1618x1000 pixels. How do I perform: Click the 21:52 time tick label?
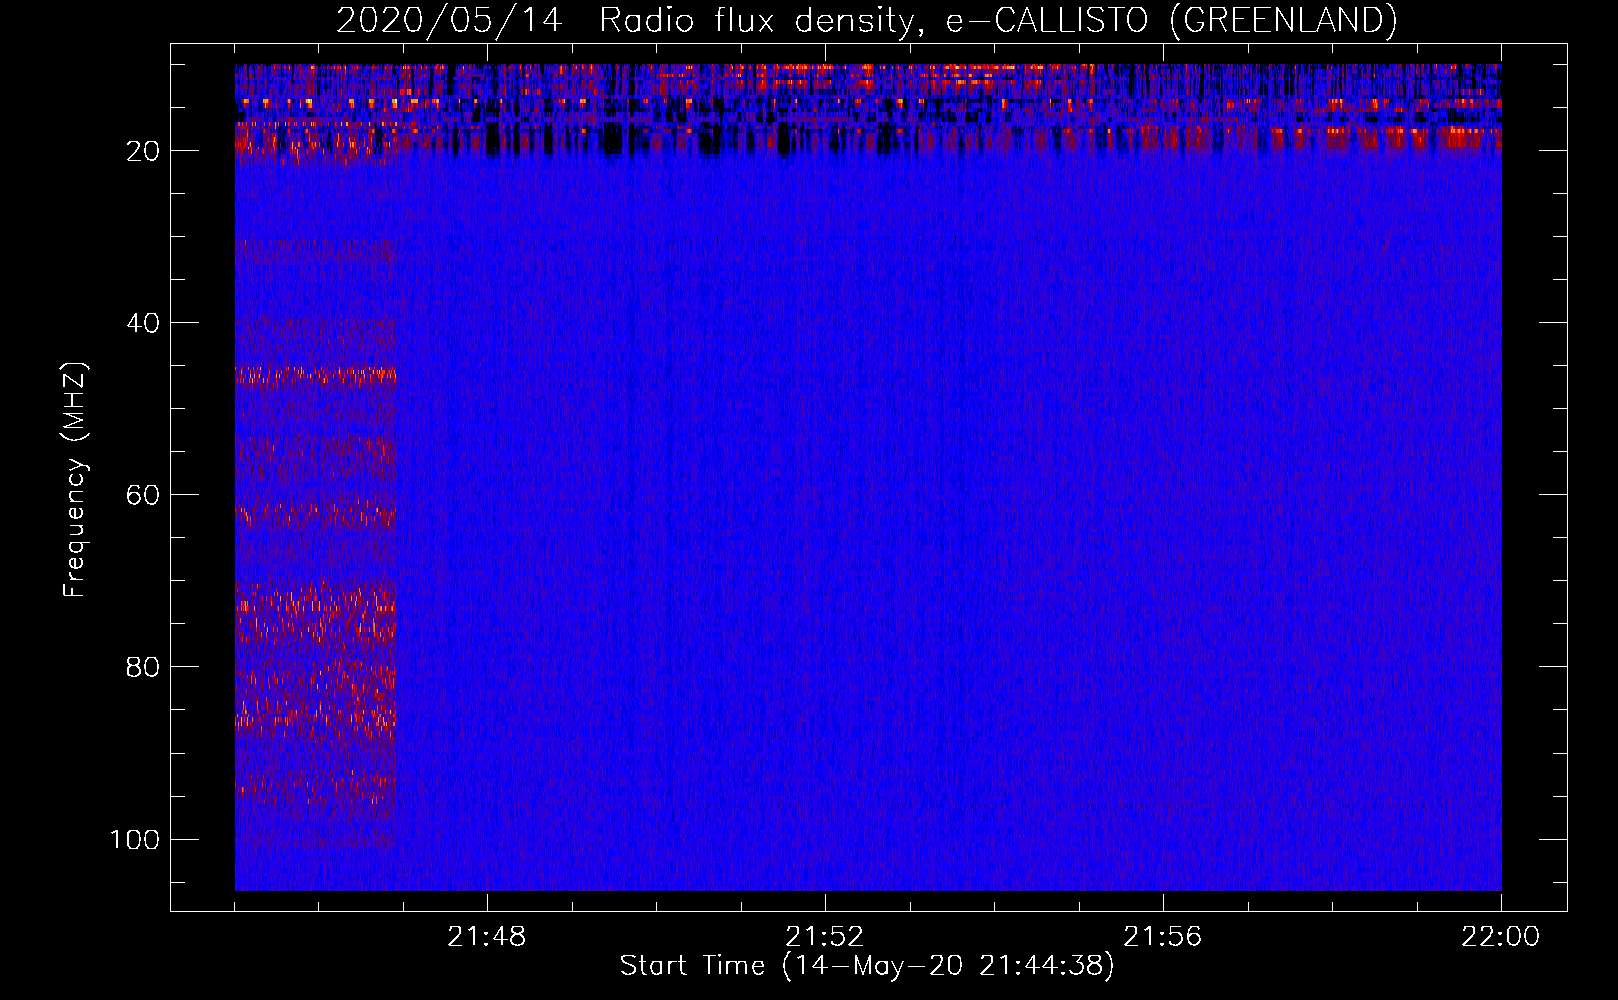coord(824,937)
